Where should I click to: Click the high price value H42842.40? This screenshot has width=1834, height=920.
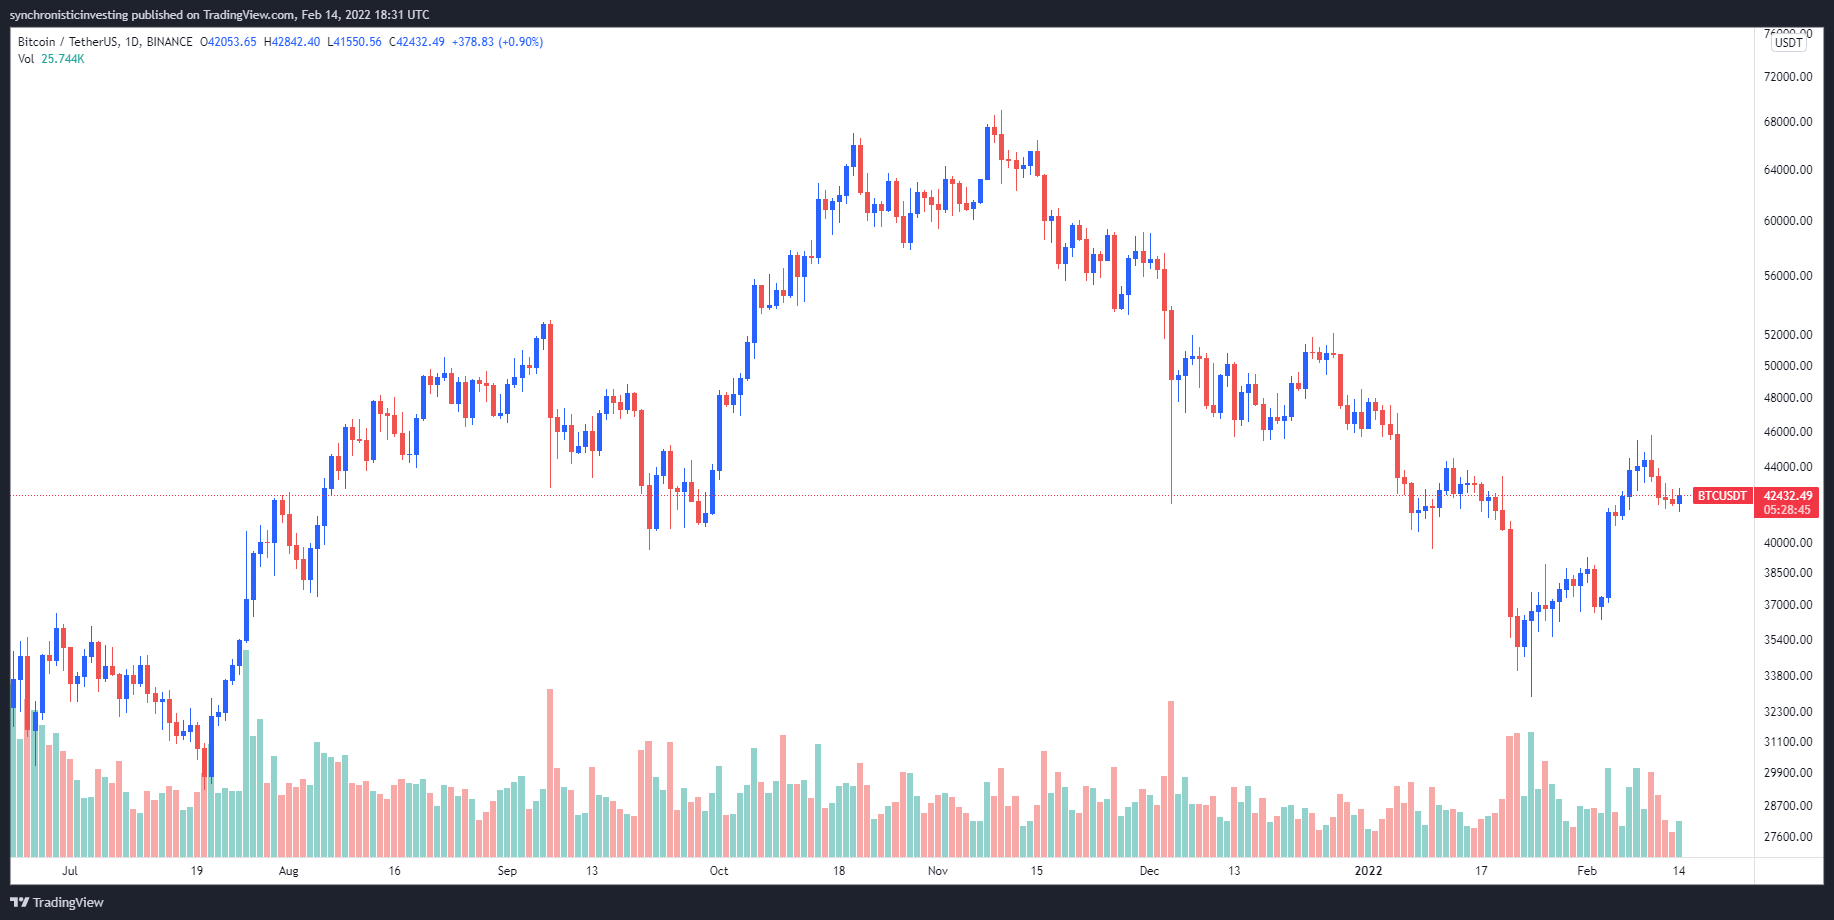(292, 42)
